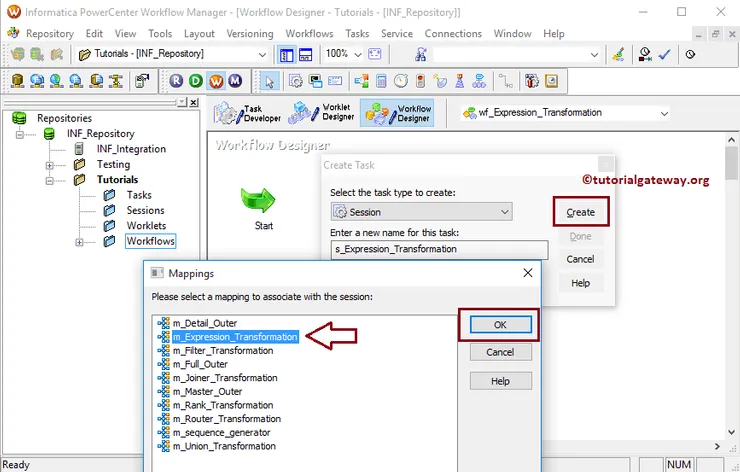740x472 pixels.
Task: Open the wf_Expression_Transformation workflow dropdown
Action: pos(664,113)
